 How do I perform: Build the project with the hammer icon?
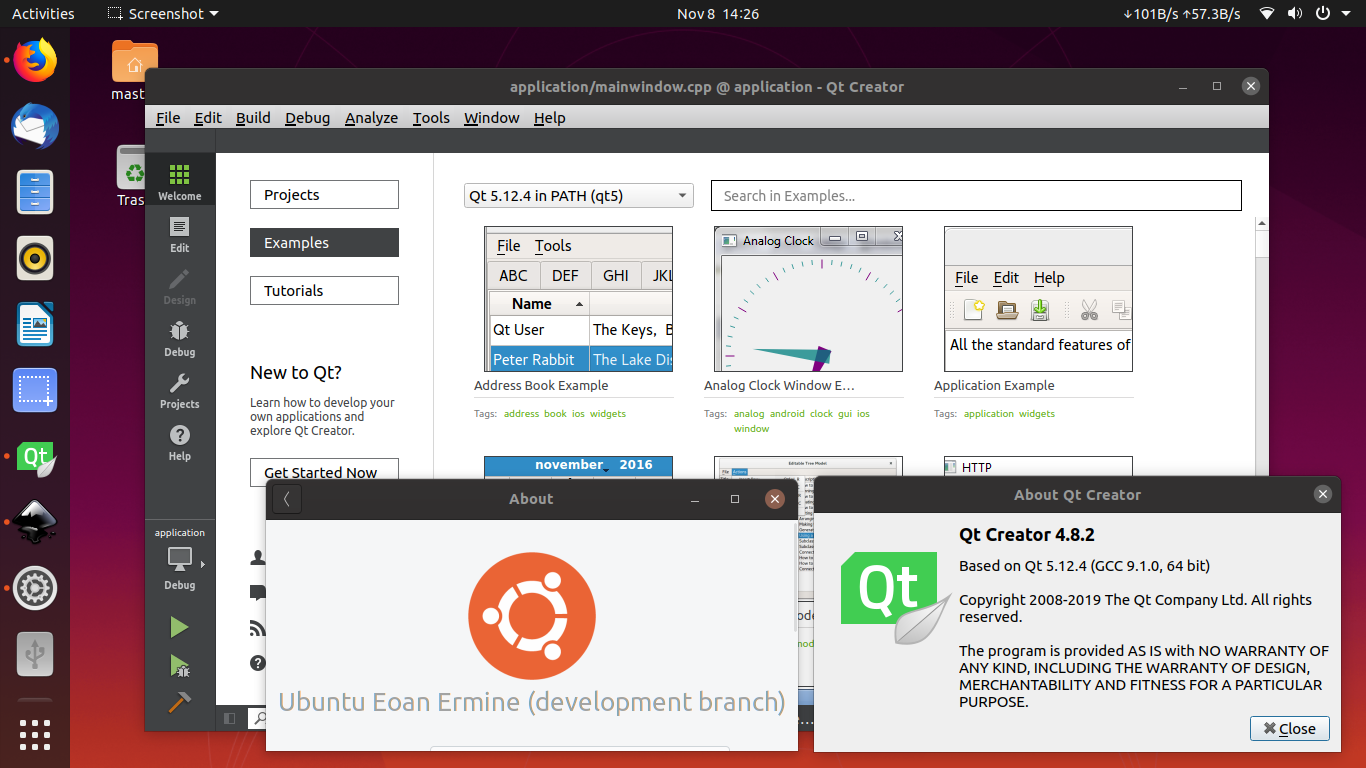tap(180, 702)
